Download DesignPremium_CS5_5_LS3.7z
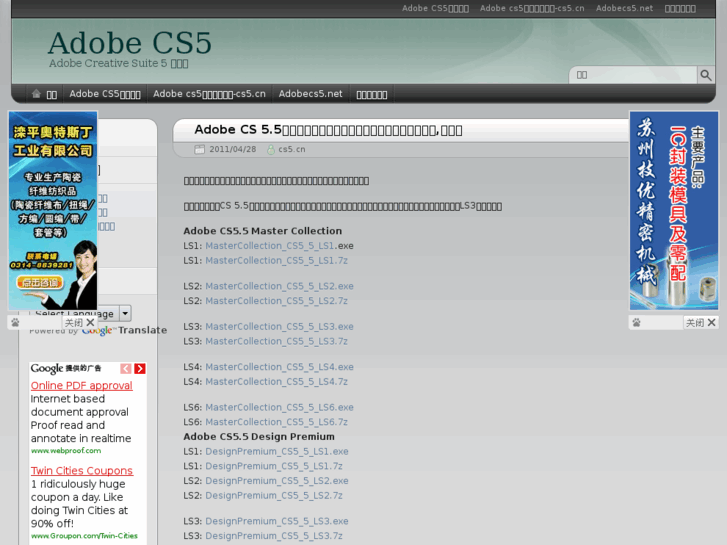The height and width of the screenshot is (545, 727). (274, 536)
